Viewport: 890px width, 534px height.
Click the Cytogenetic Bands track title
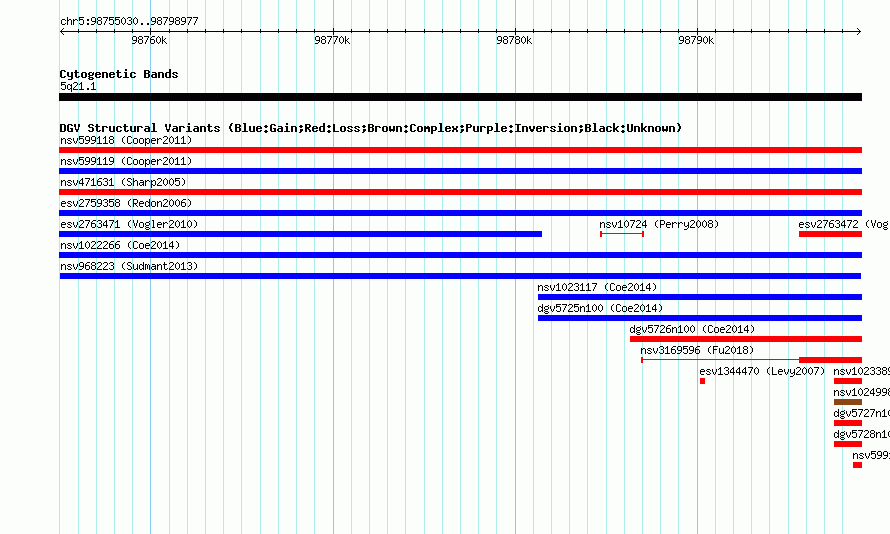pyautogui.click(x=119, y=74)
